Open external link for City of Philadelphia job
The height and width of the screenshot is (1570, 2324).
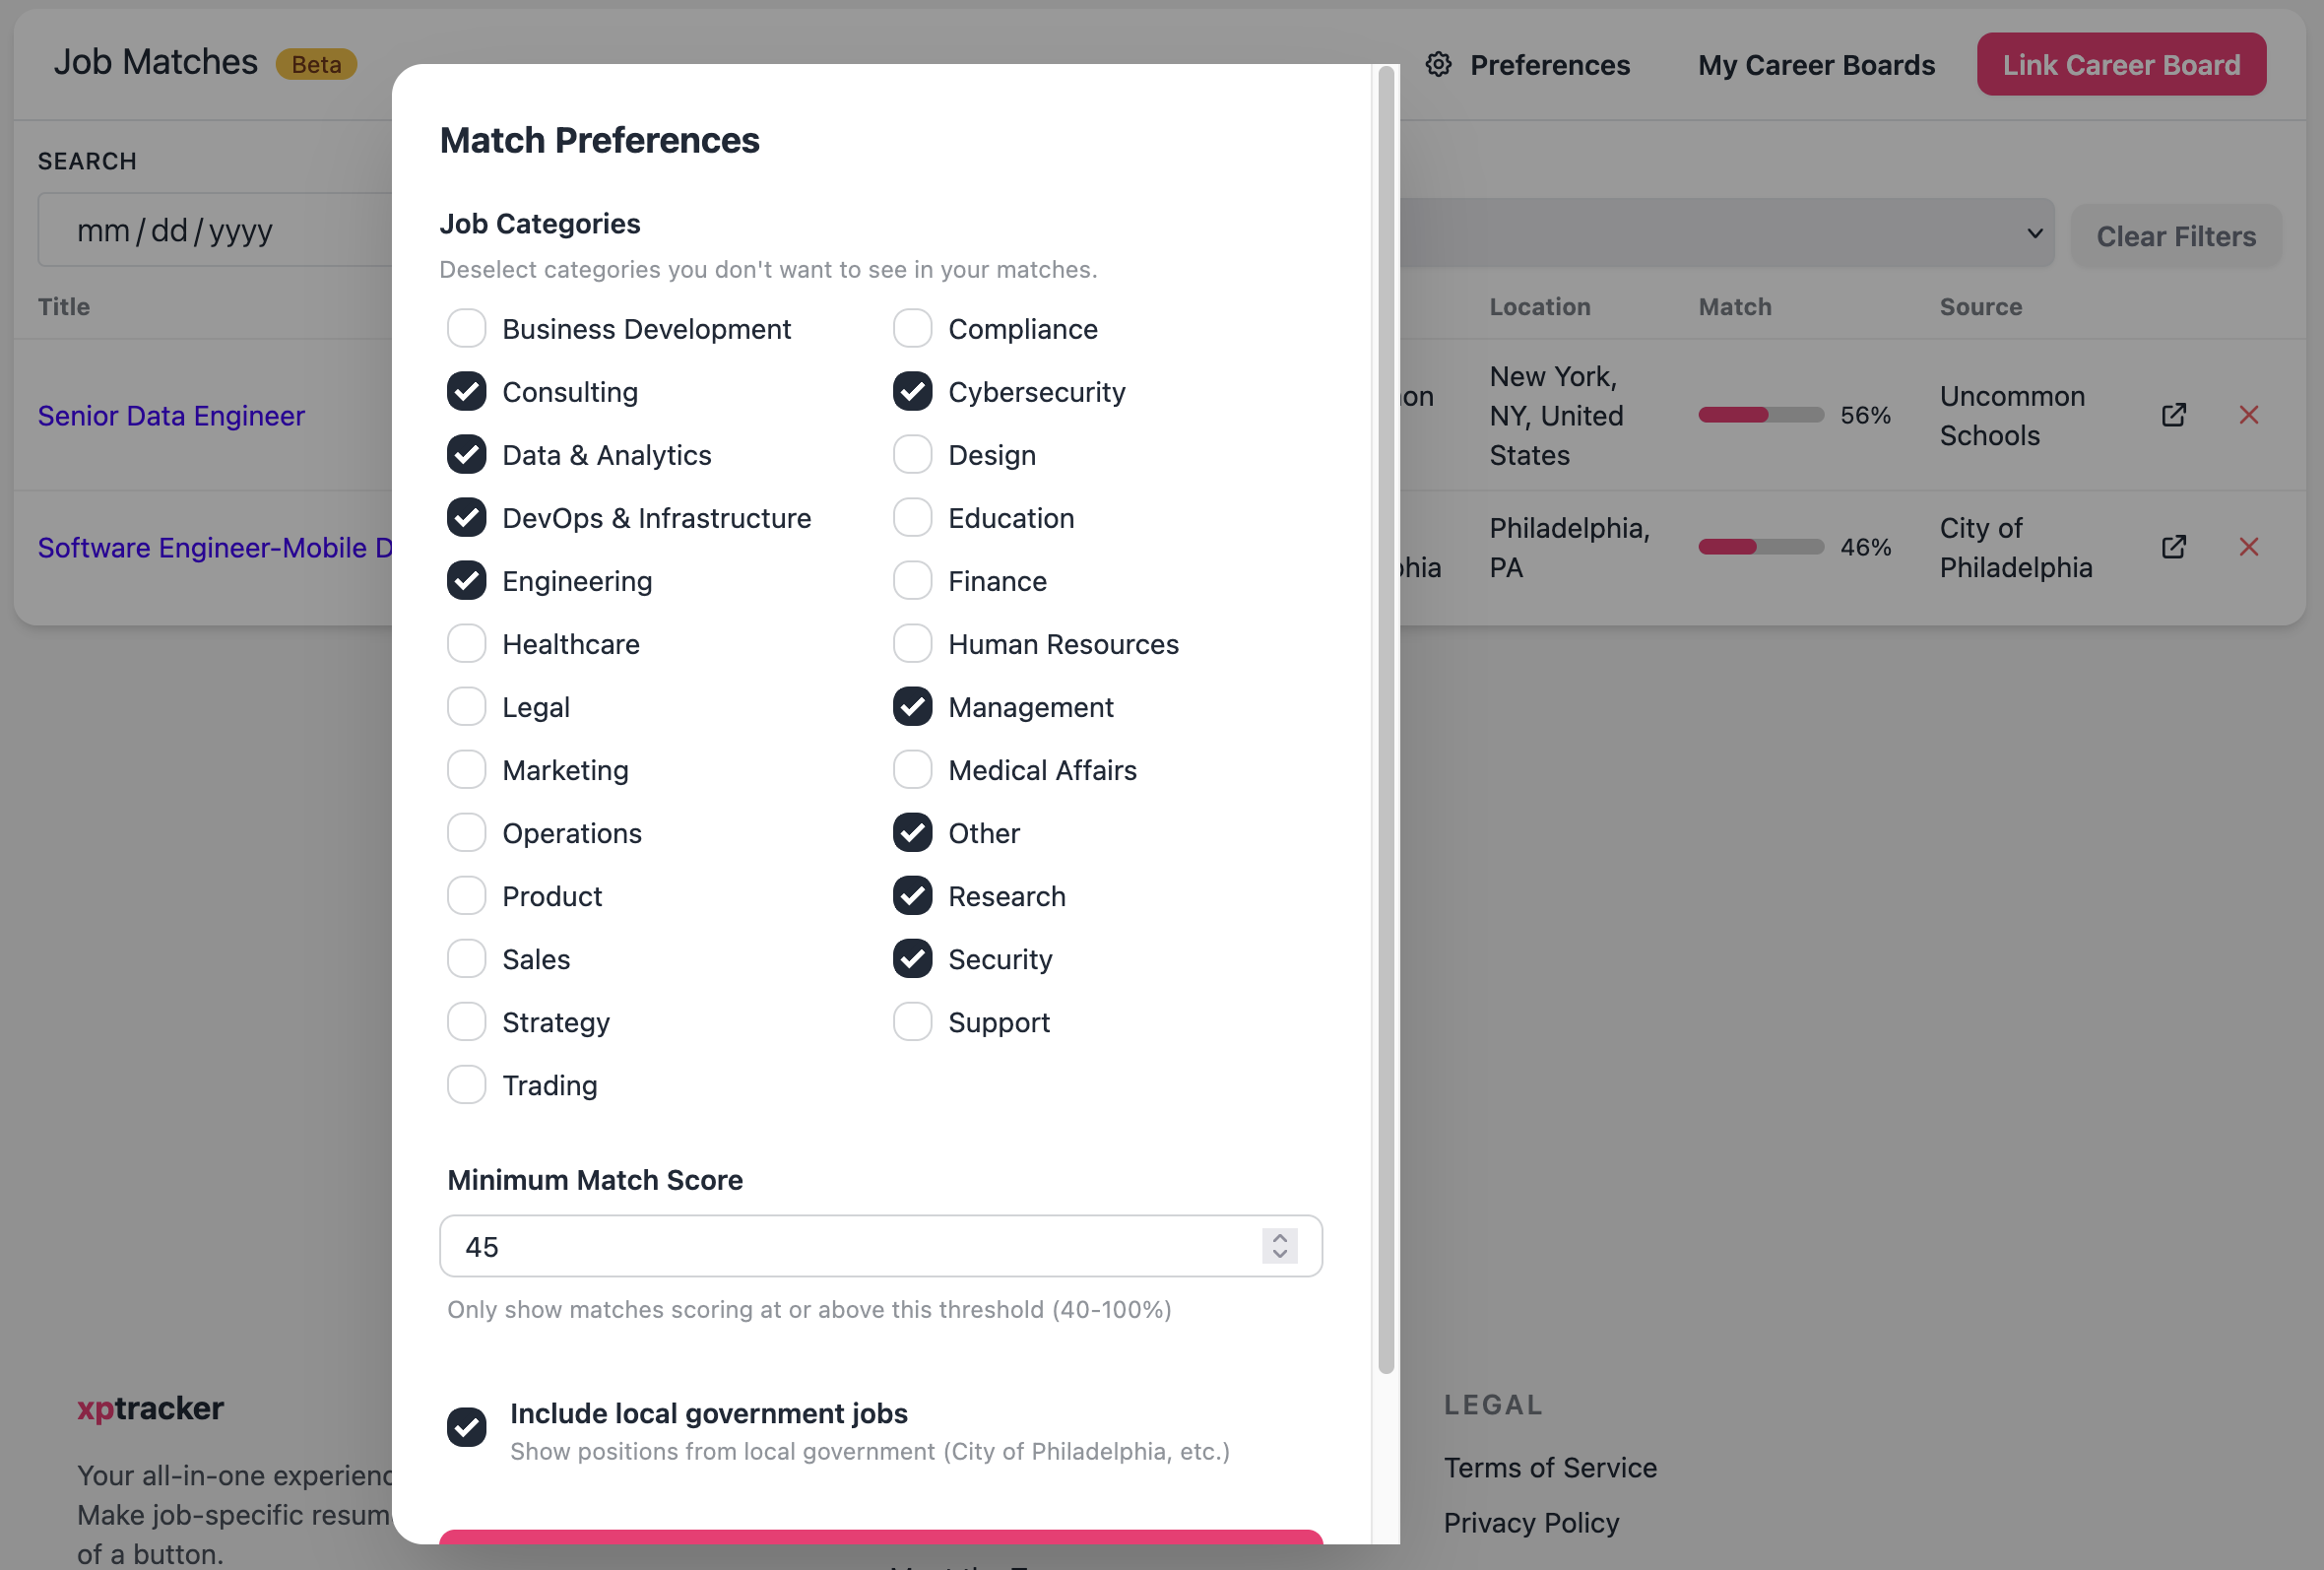point(2173,547)
